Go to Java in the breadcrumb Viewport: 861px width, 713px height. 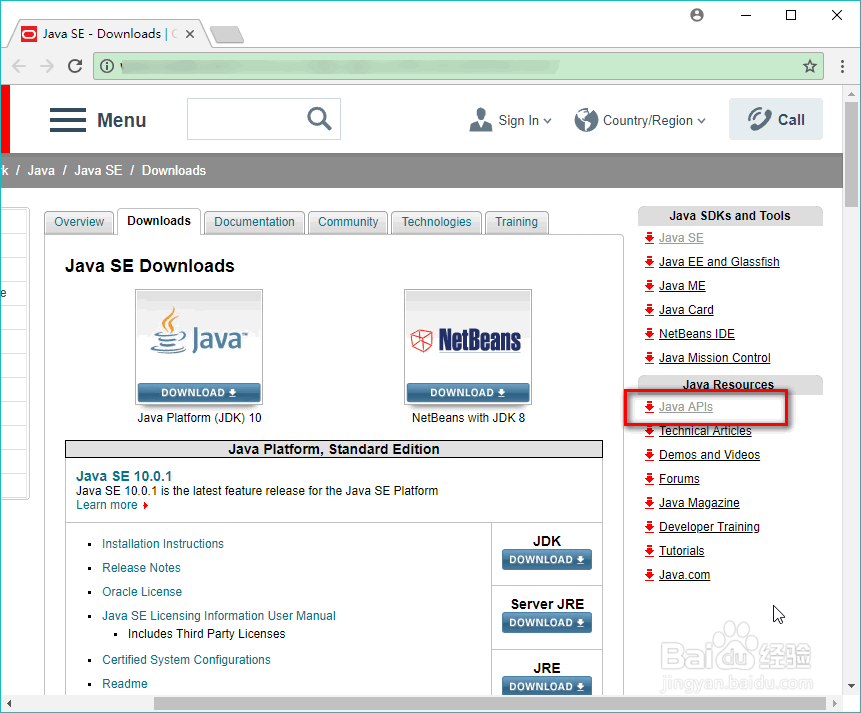[41, 171]
